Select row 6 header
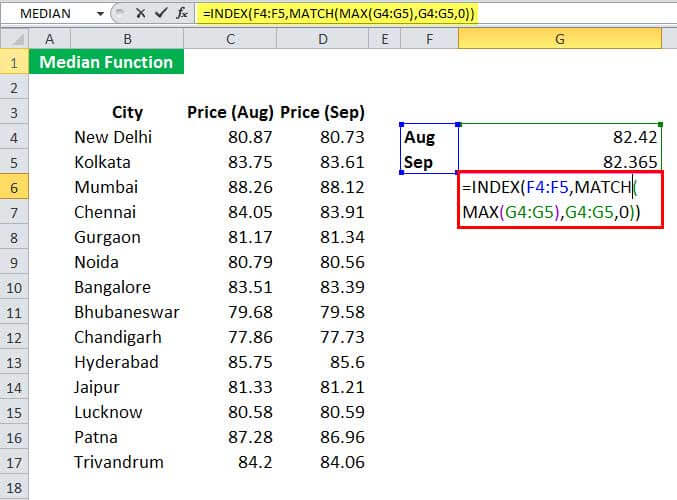677x500 pixels. pyautogui.click(x=14, y=187)
